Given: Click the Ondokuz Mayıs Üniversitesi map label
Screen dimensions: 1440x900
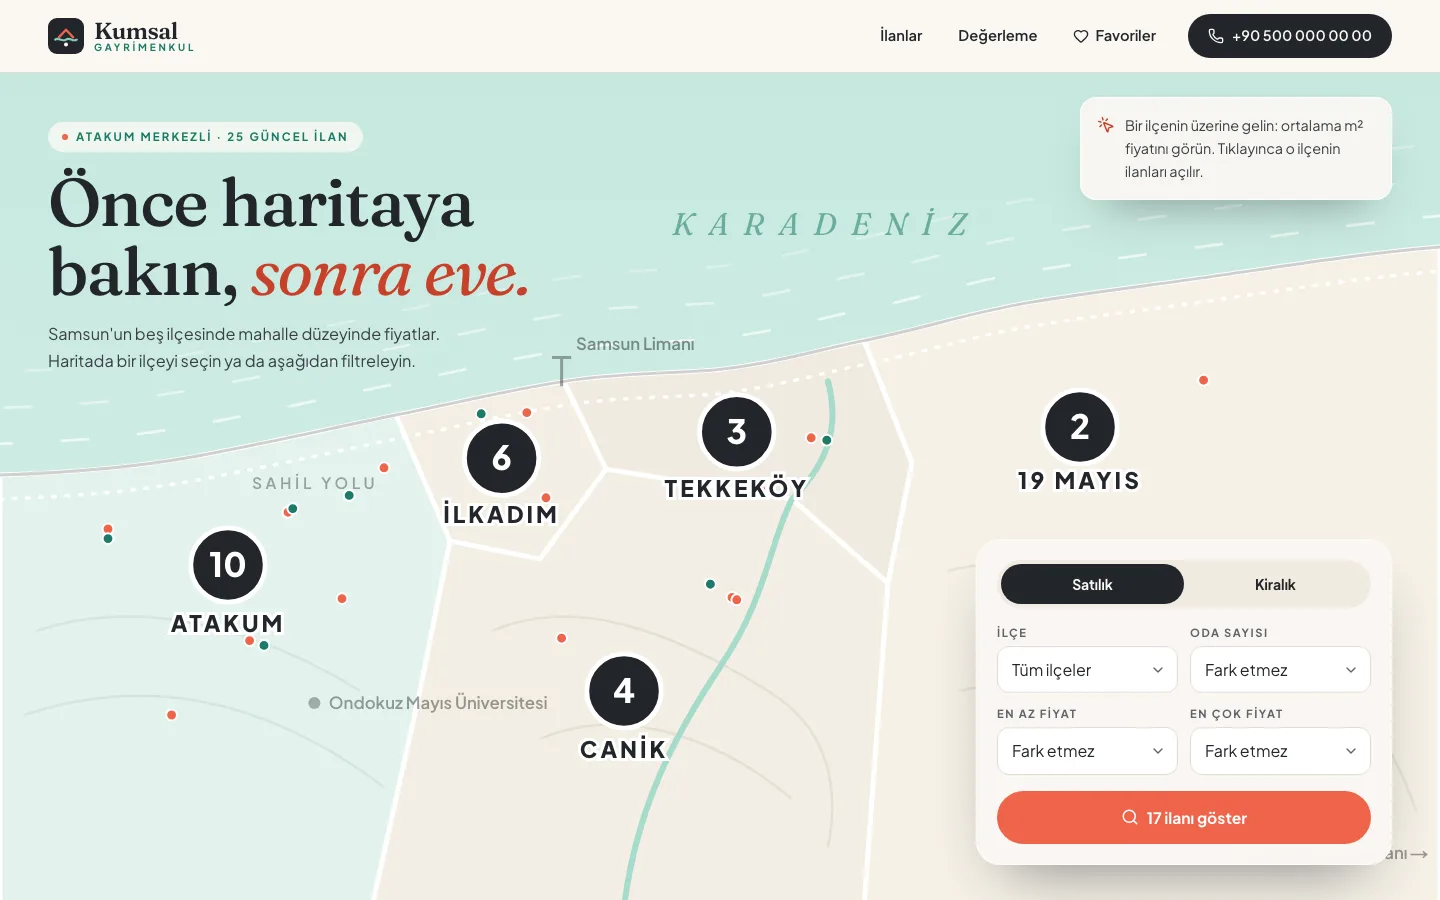Looking at the screenshot, I should (438, 703).
